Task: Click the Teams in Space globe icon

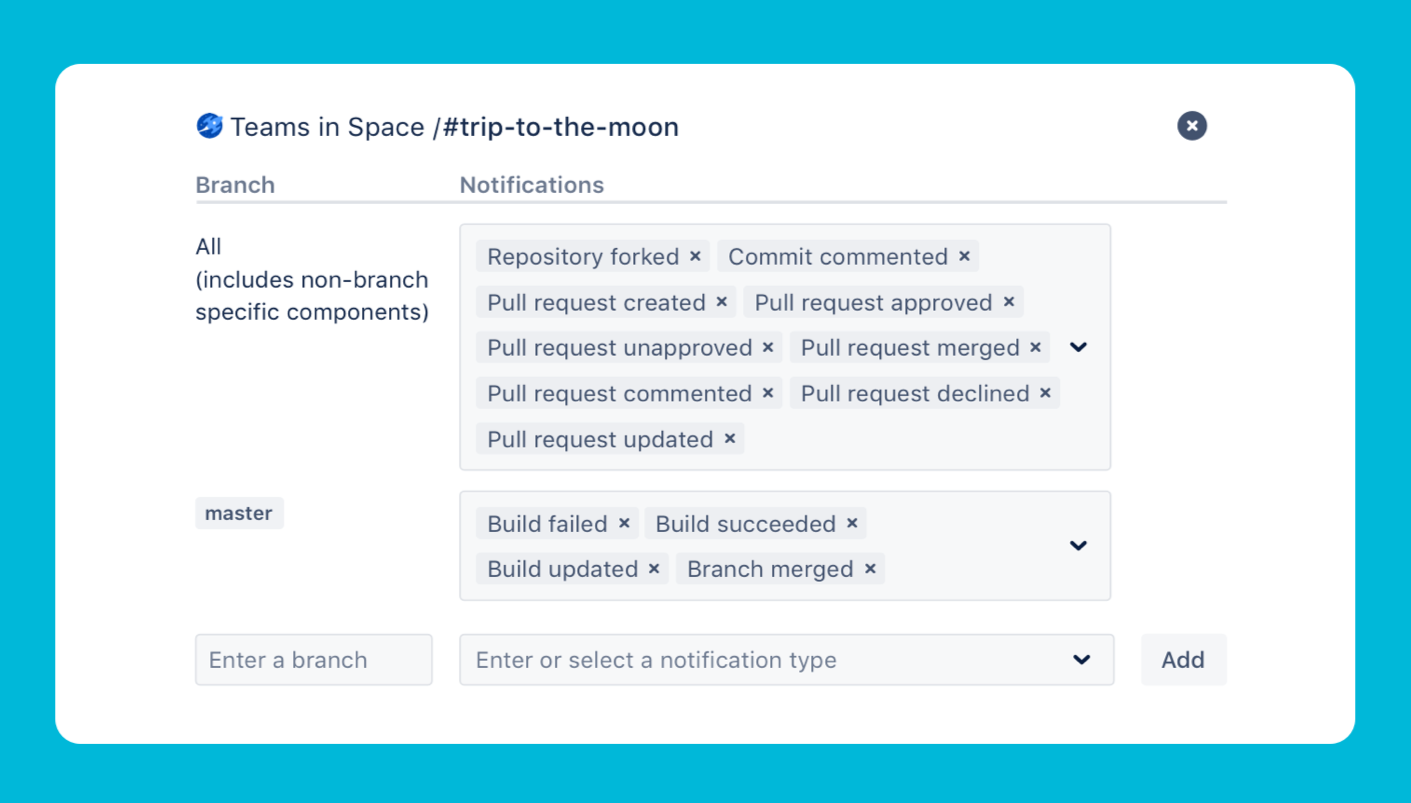Action: pos(209,126)
